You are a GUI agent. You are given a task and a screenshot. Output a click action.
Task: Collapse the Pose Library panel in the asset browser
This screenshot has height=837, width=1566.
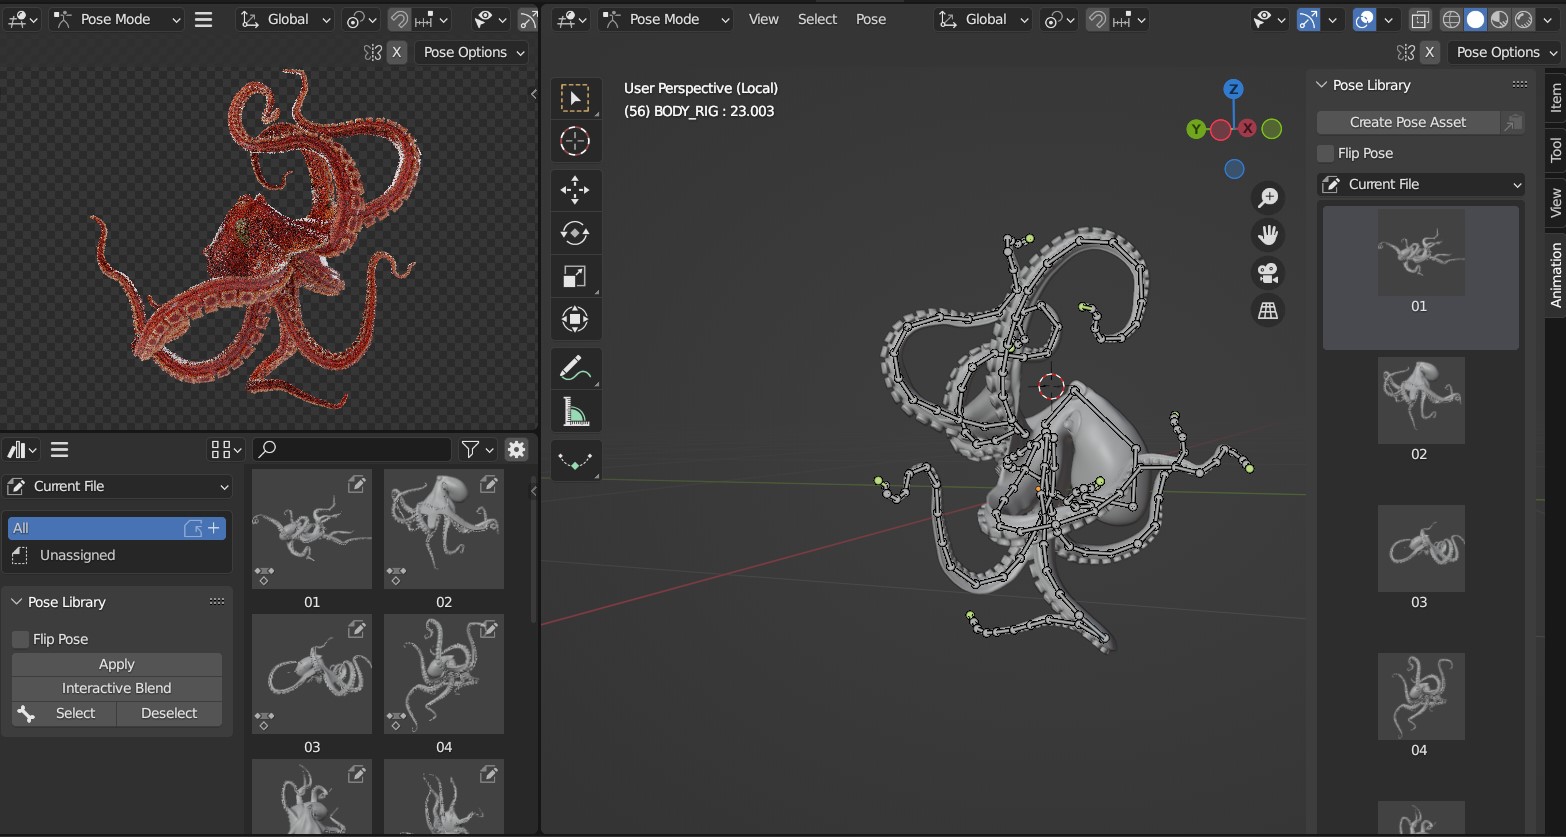click(x=16, y=602)
